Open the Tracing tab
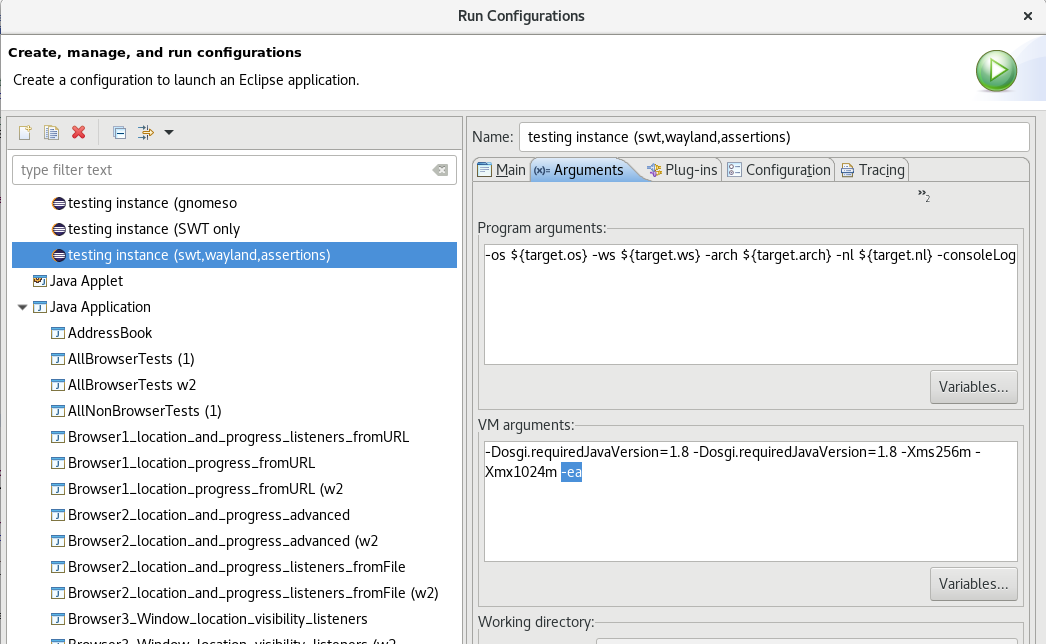 point(872,170)
